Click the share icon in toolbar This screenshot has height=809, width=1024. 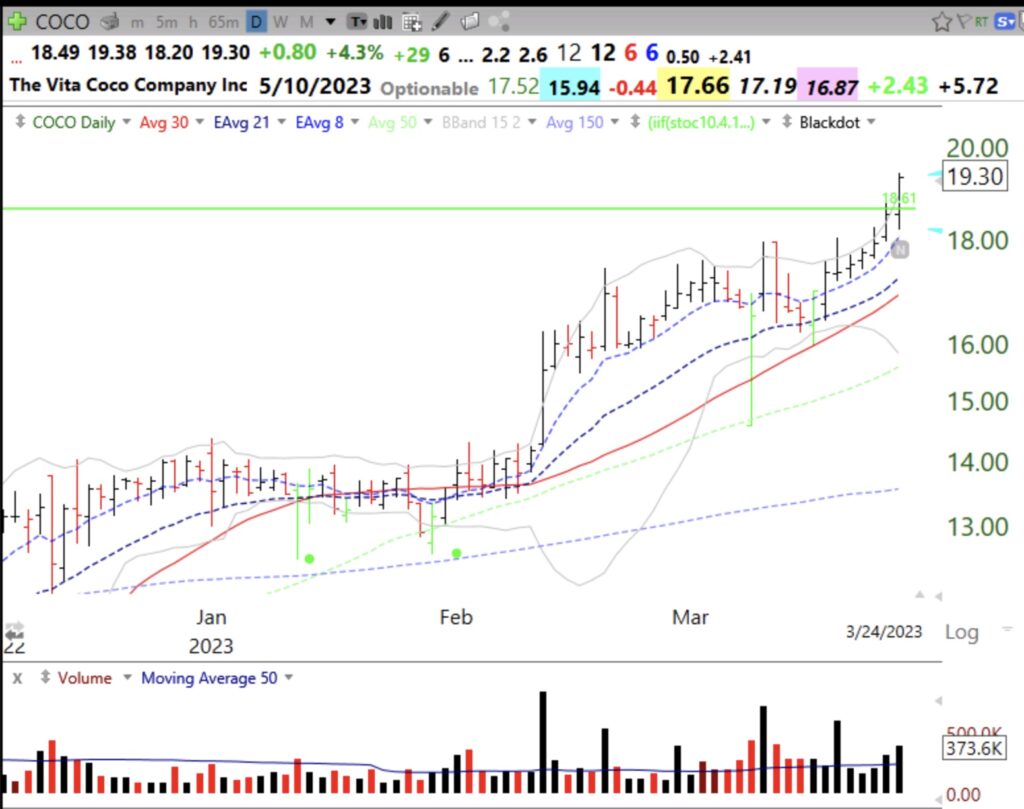(498, 22)
